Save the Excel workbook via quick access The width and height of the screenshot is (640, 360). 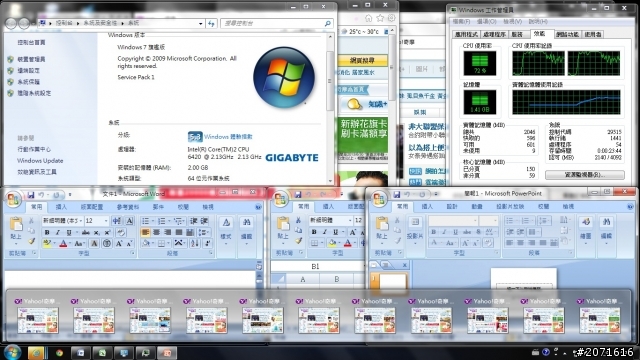pyautogui.click(x=298, y=195)
